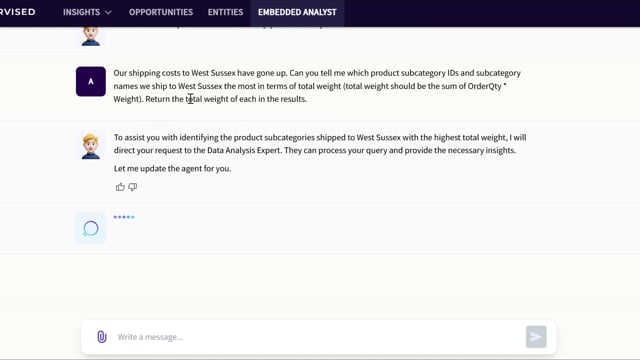Click the 'Let me update the agent' line
Viewport: 640px width, 360px height.
[172, 168]
